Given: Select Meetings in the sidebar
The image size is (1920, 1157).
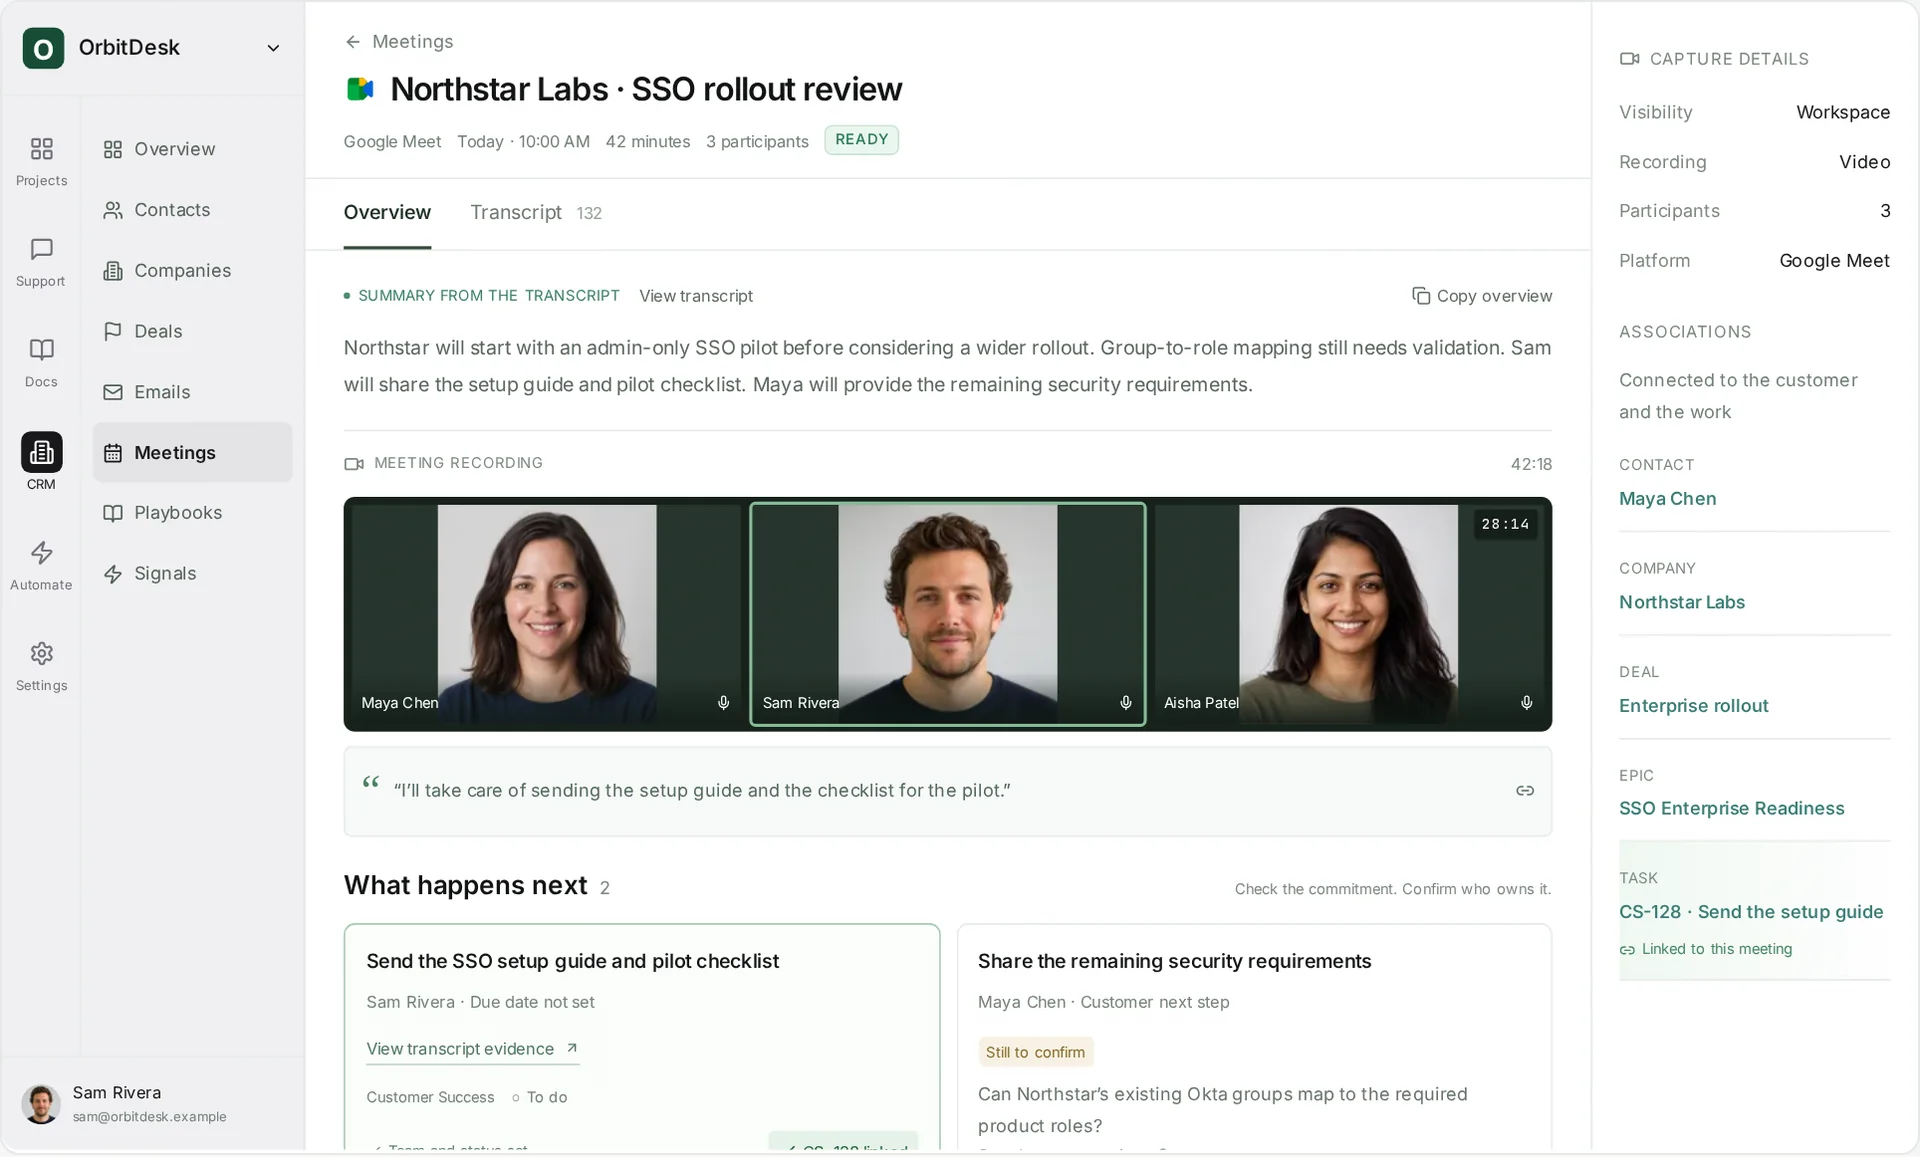Looking at the screenshot, I should [192, 452].
